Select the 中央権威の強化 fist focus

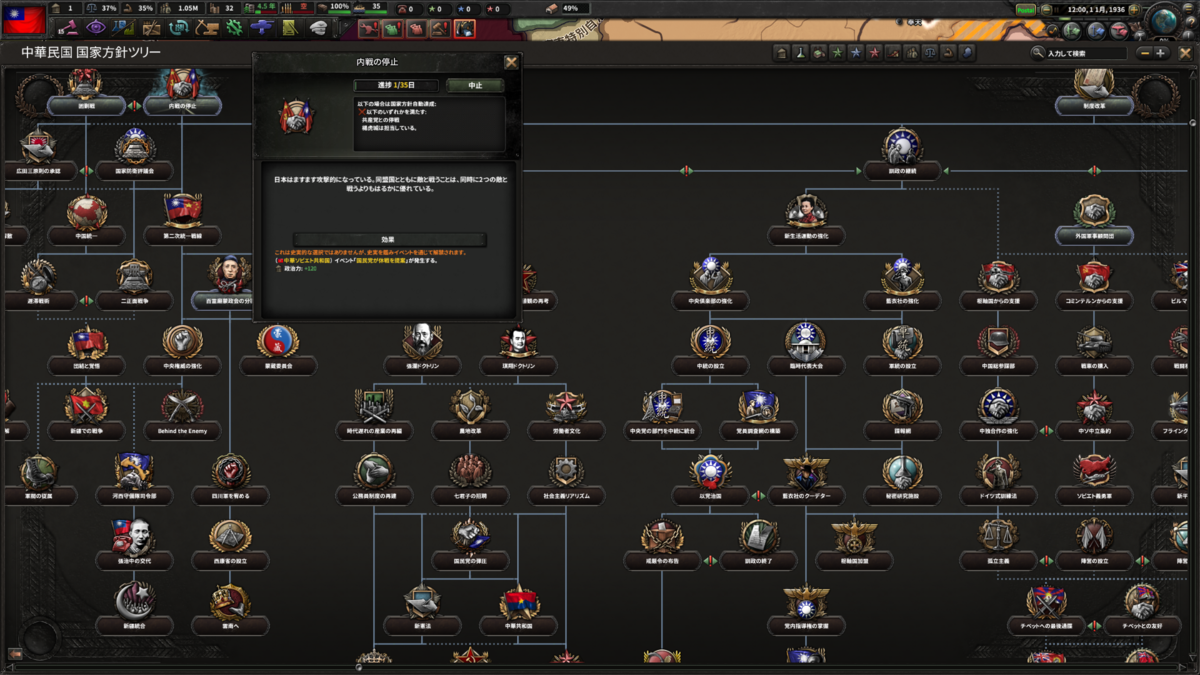pos(182,348)
